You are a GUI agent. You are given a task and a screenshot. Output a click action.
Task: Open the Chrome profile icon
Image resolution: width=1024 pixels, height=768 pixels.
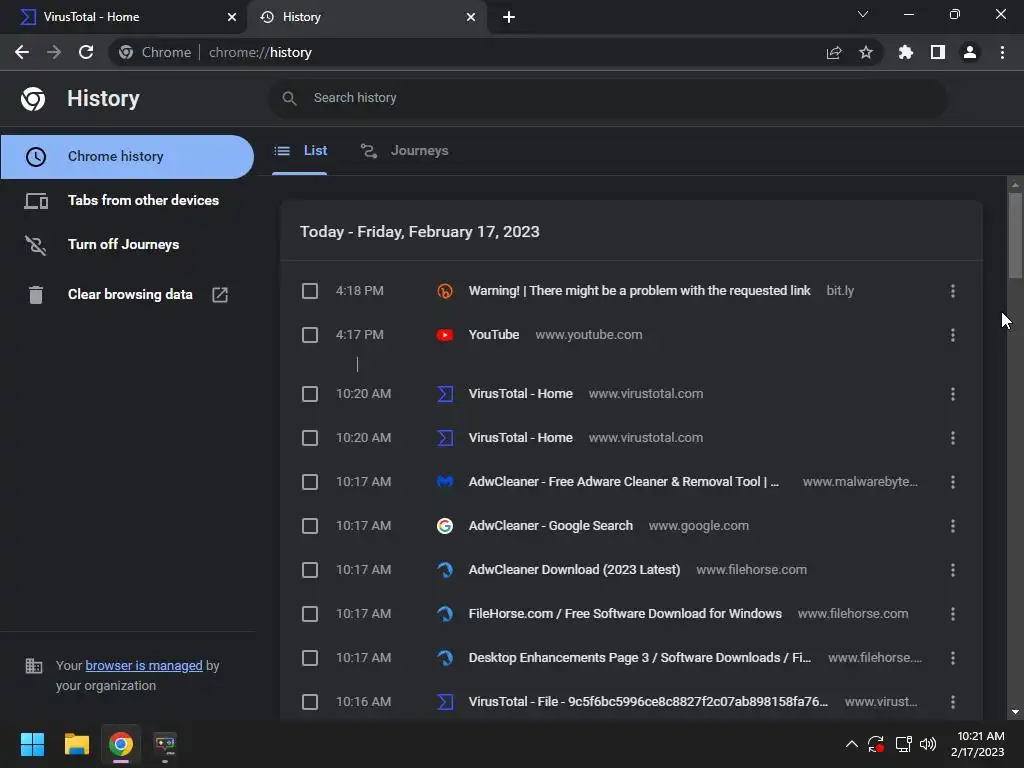pyautogui.click(x=970, y=52)
